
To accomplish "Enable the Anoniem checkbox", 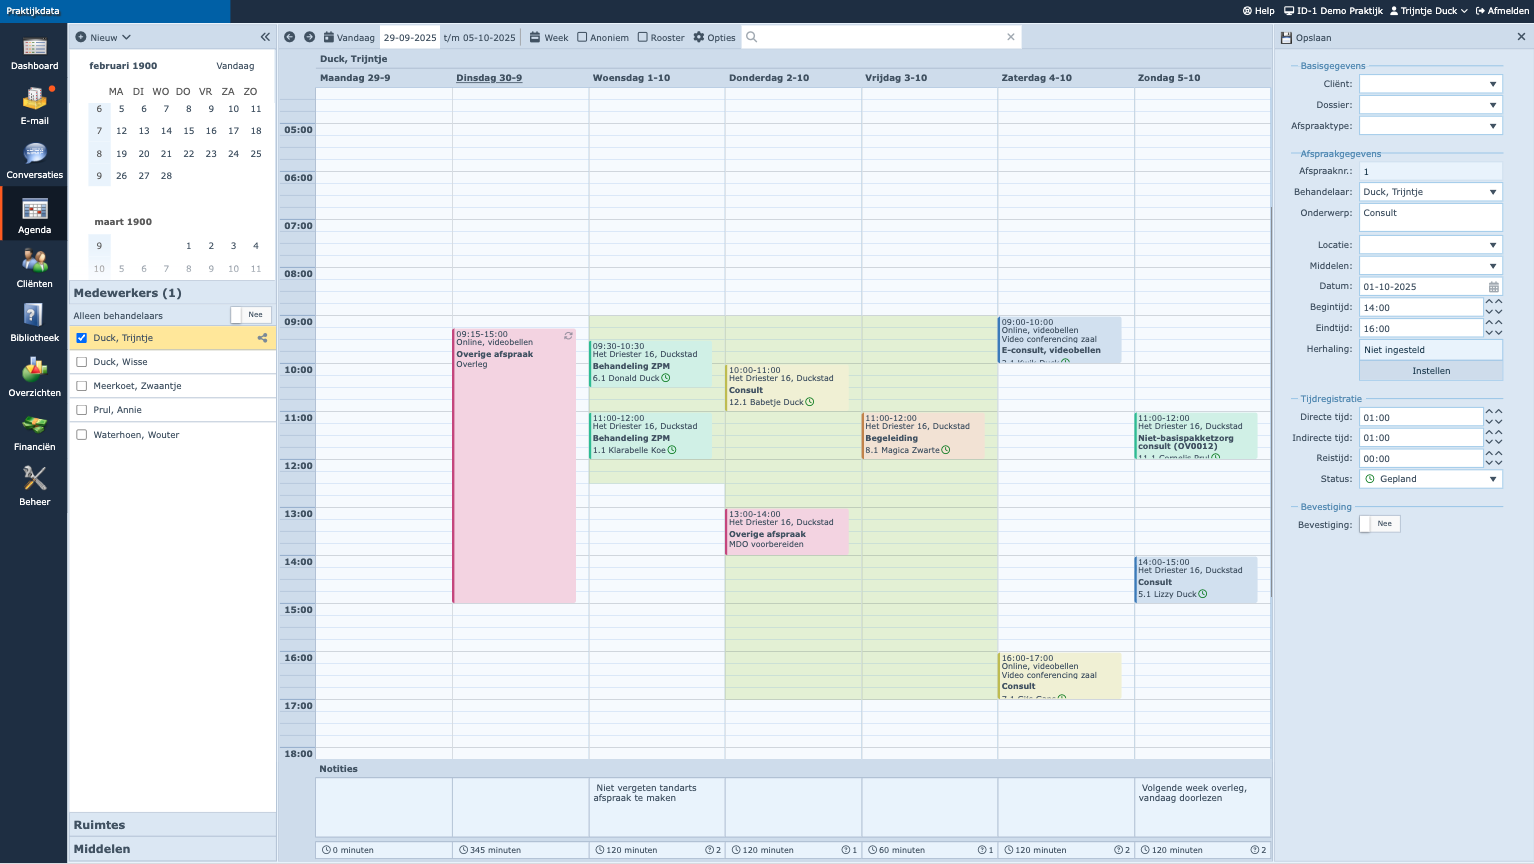I will tap(582, 37).
